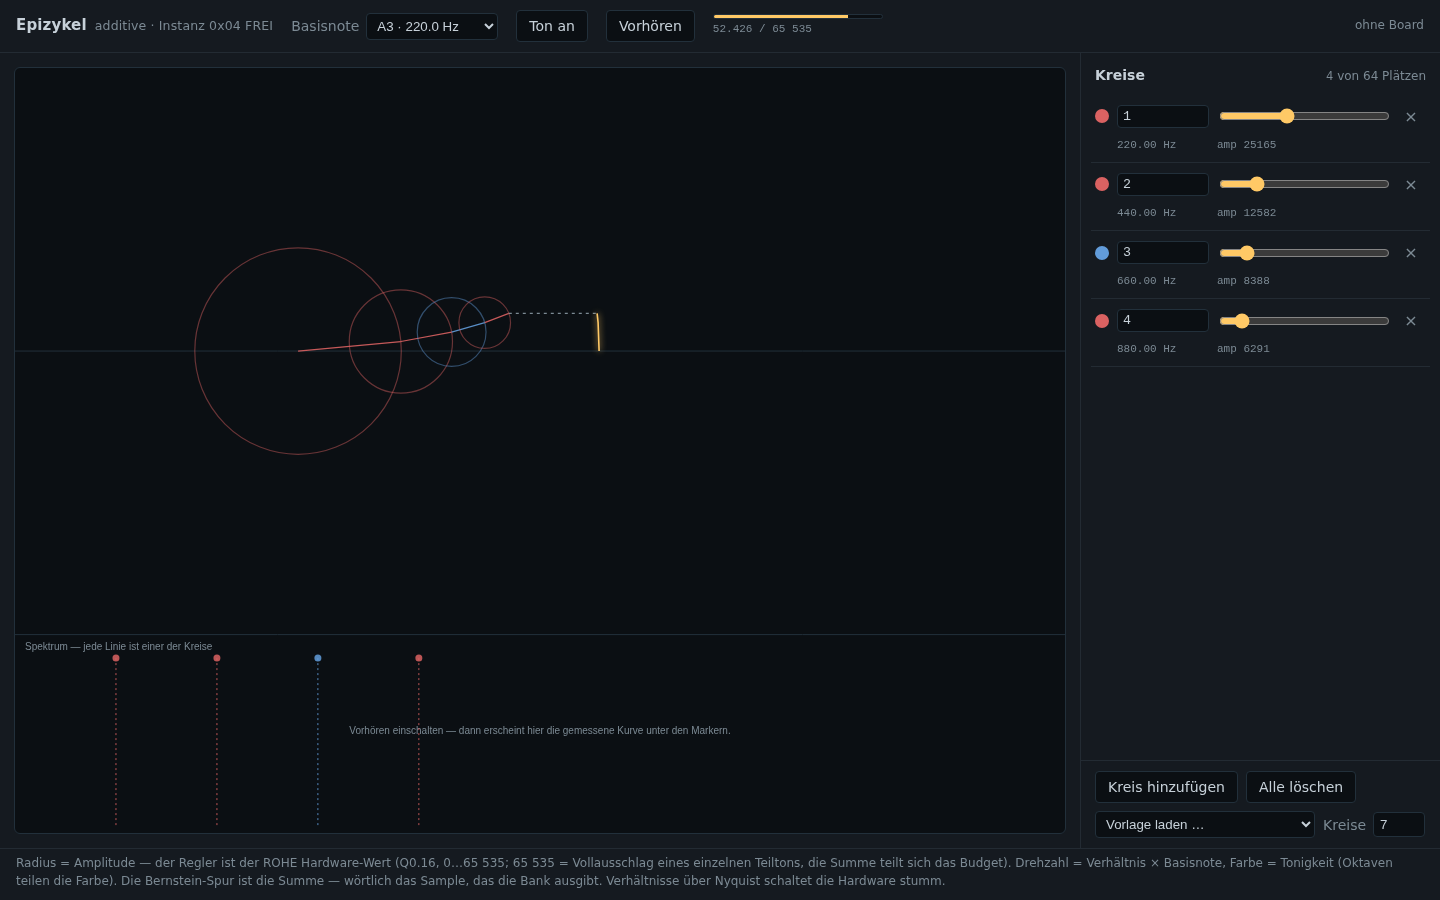Adjust amplitude slider showing amp 25165

pyautogui.click(x=1304, y=116)
